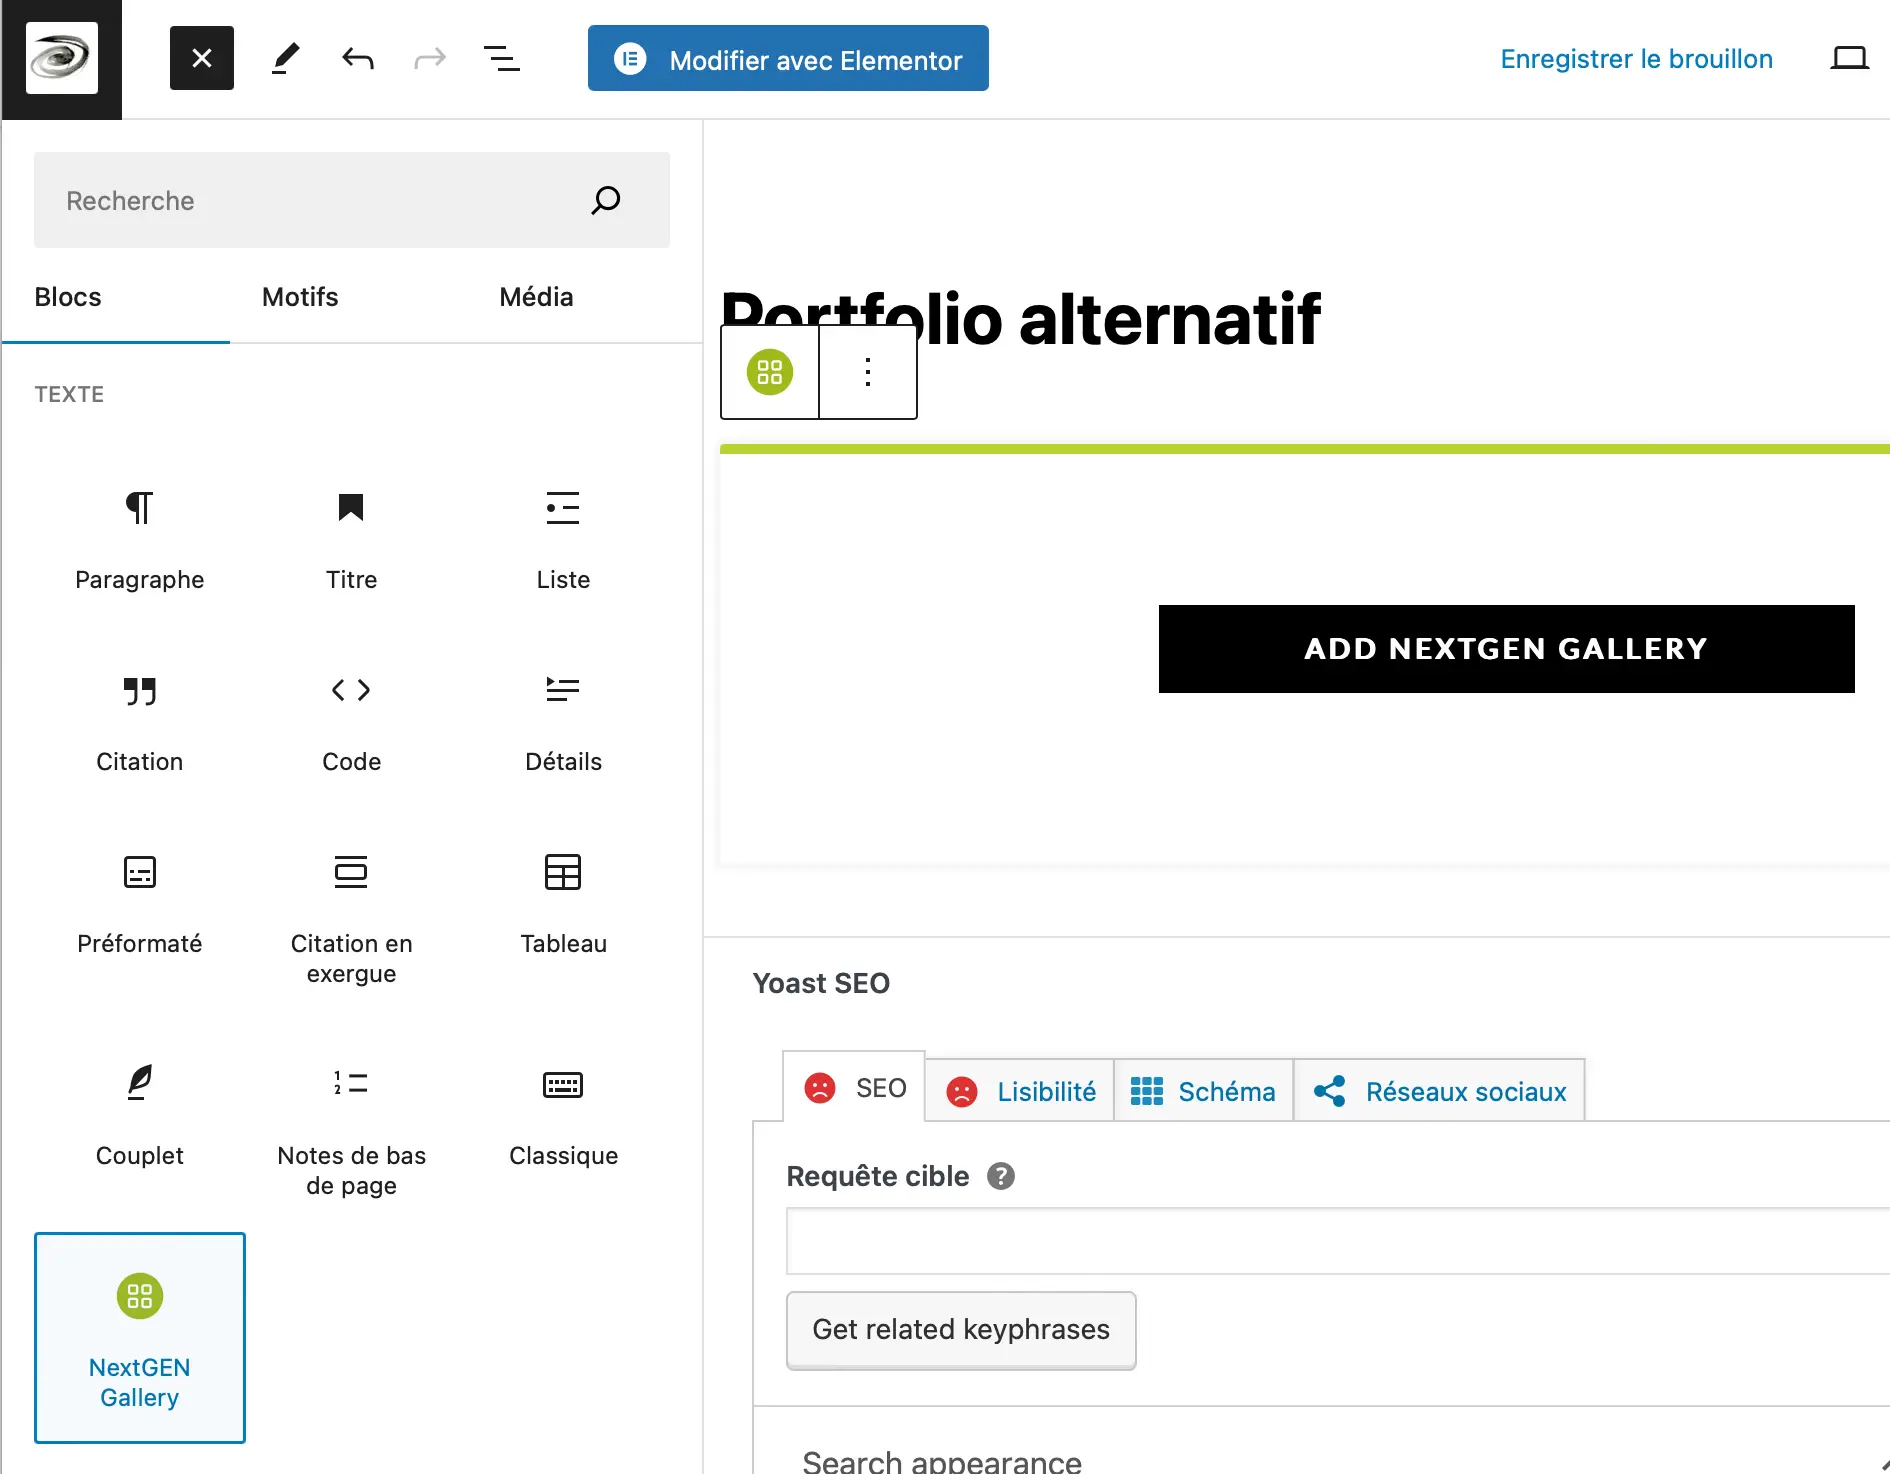Open the Lisibilité tab in Yoast

(x=1020, y=1091)
